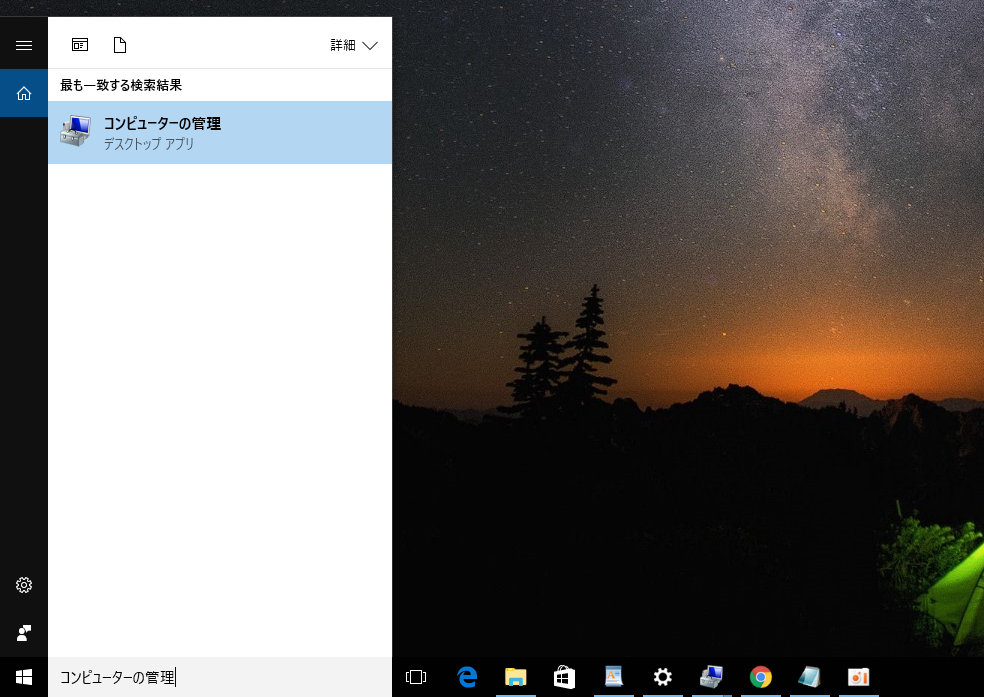The width and height of the screenshot is (984, 697).
Task: Open Task View on the taskbar
Action: coord(416,677)
